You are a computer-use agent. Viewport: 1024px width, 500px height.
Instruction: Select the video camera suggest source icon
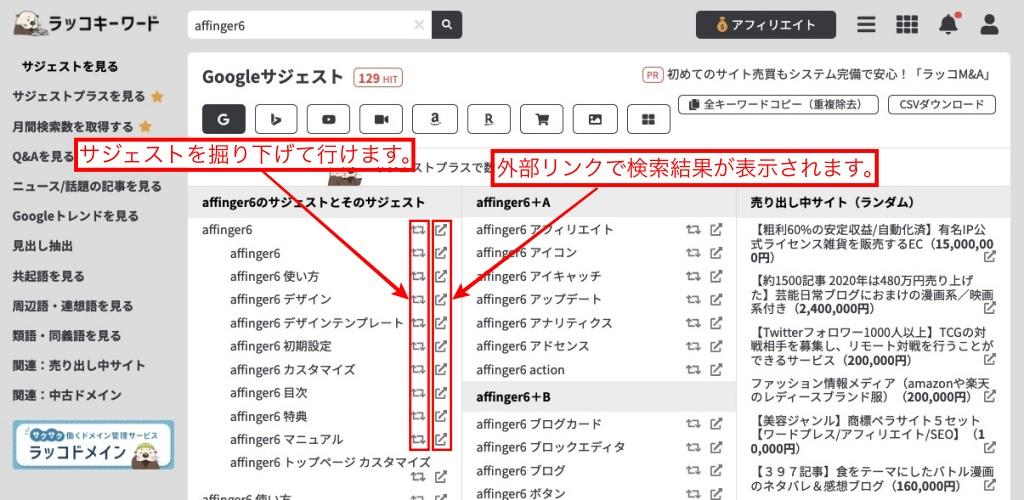point(381,119)
